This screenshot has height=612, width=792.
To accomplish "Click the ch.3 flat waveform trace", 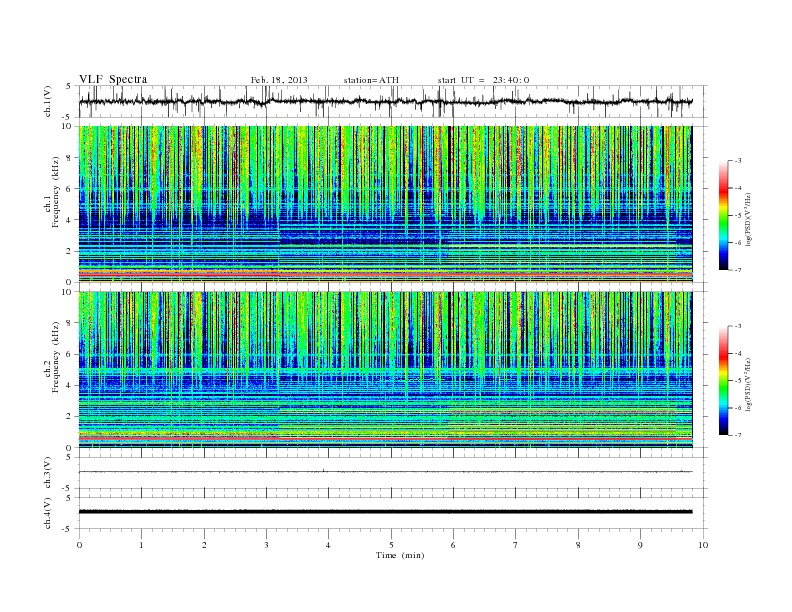I will 385,472.
